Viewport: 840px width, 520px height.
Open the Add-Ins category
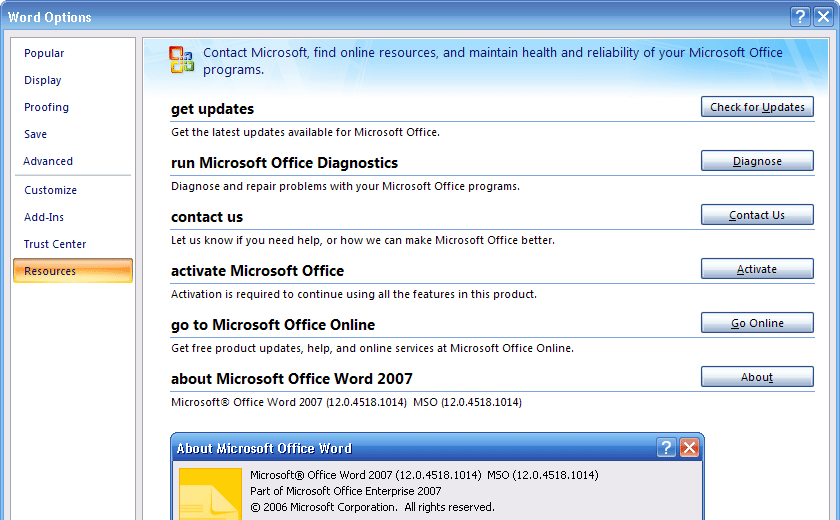[x=44, y=217]
